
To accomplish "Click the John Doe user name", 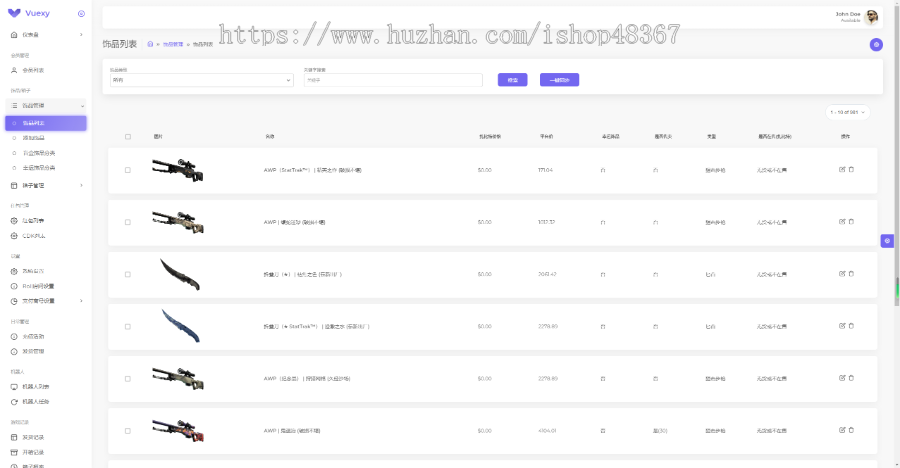I will 848,14.
